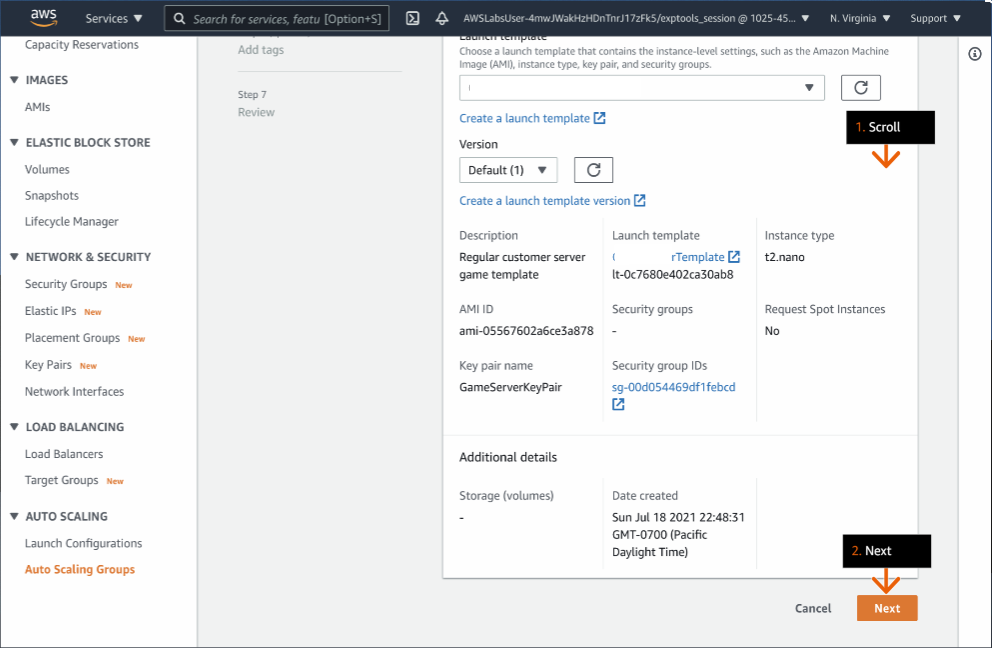Open the Services menu
The height and width of the screenshot is (648, 992).
[112, 17]
